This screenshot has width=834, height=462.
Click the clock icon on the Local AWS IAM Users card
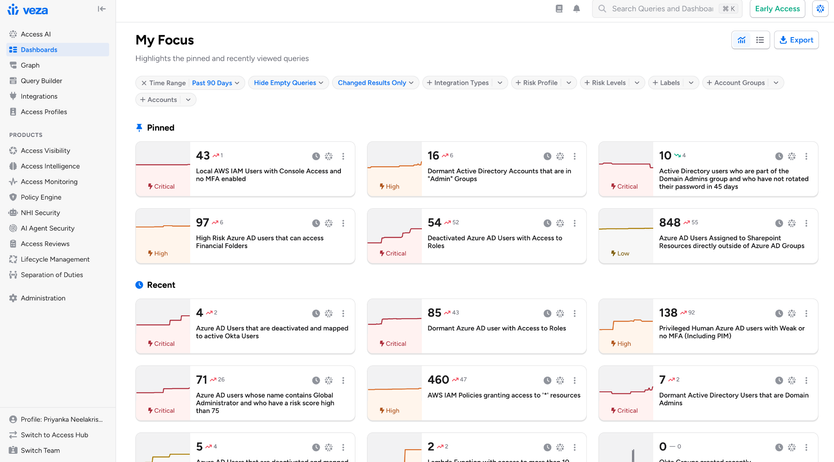click(x=316, y=156)
